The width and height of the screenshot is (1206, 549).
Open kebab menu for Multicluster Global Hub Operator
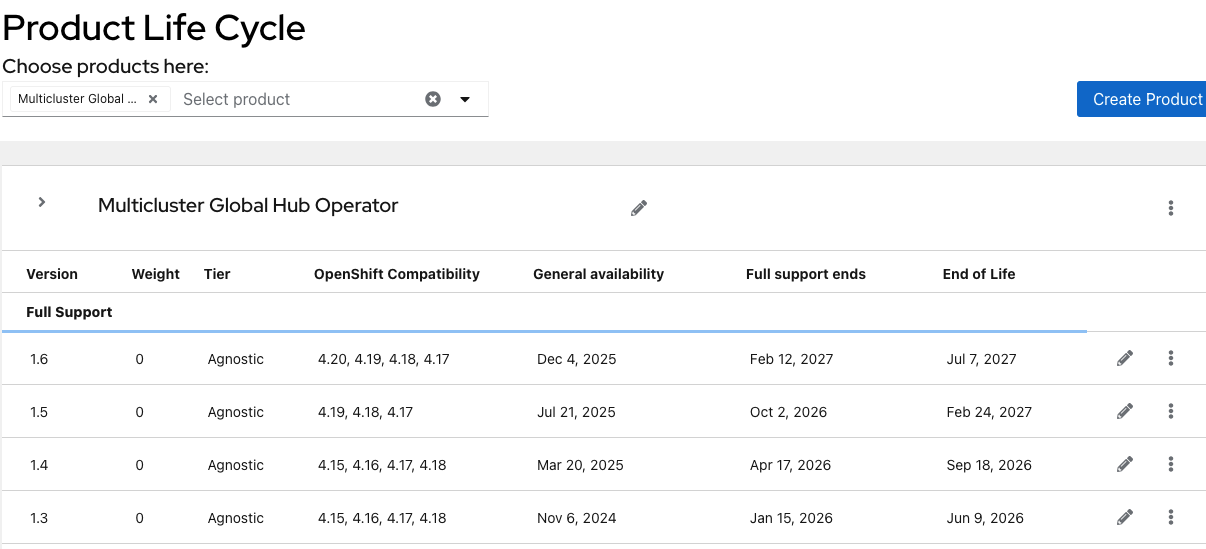point(1171,208)
